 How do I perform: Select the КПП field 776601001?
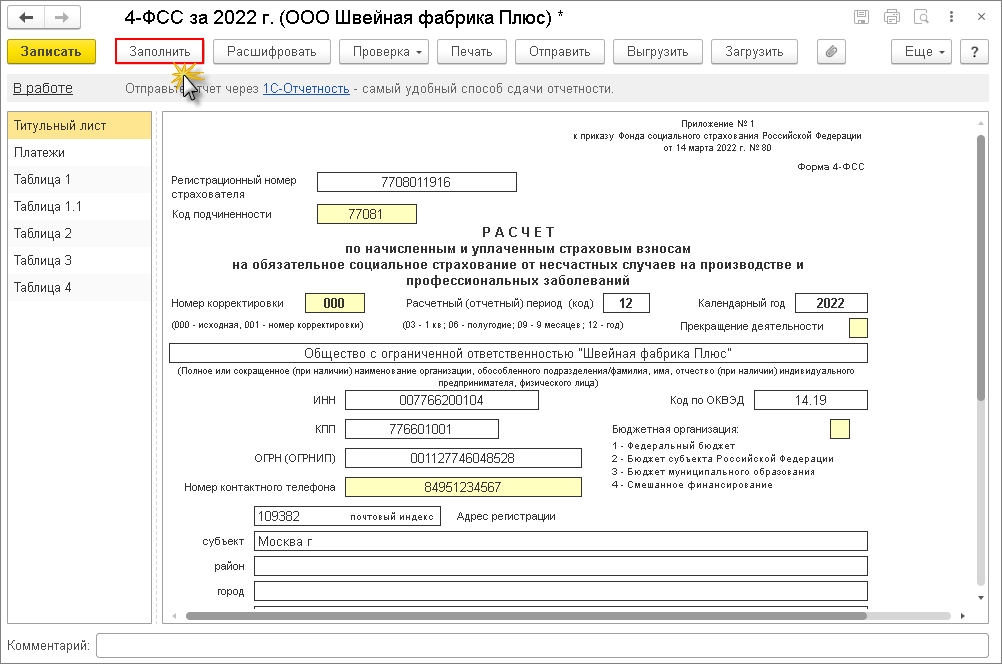pos(422,429)
